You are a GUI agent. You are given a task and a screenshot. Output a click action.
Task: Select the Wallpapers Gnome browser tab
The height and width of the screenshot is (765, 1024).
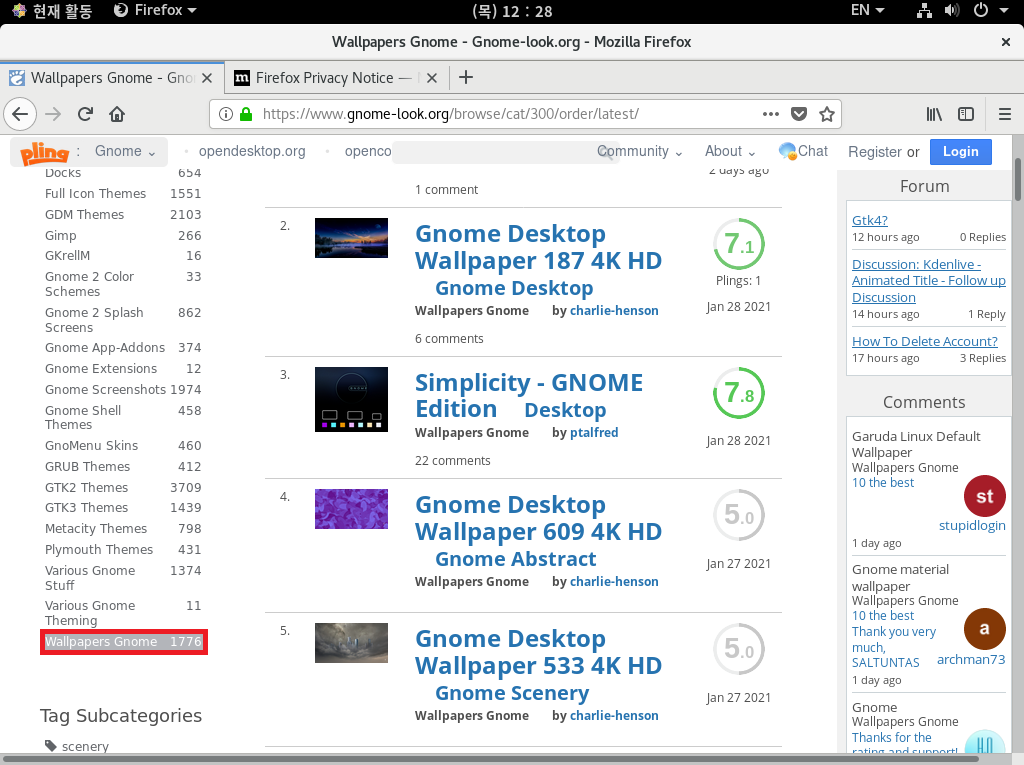112,78
